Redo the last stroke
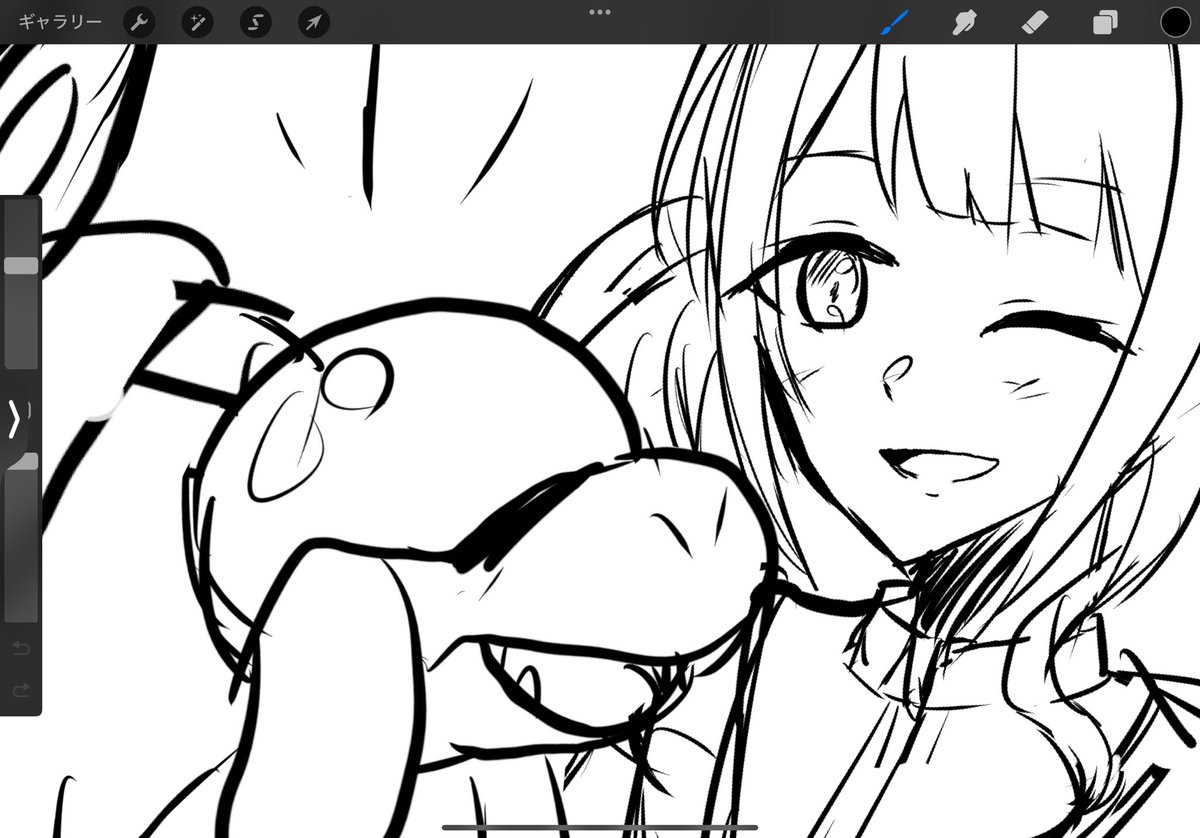1200x838 pixels. [21, 690]
